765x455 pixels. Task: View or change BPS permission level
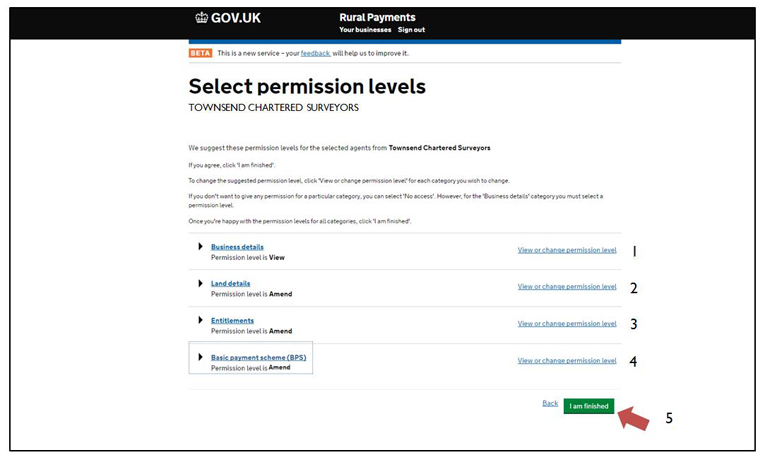point(567,360)
